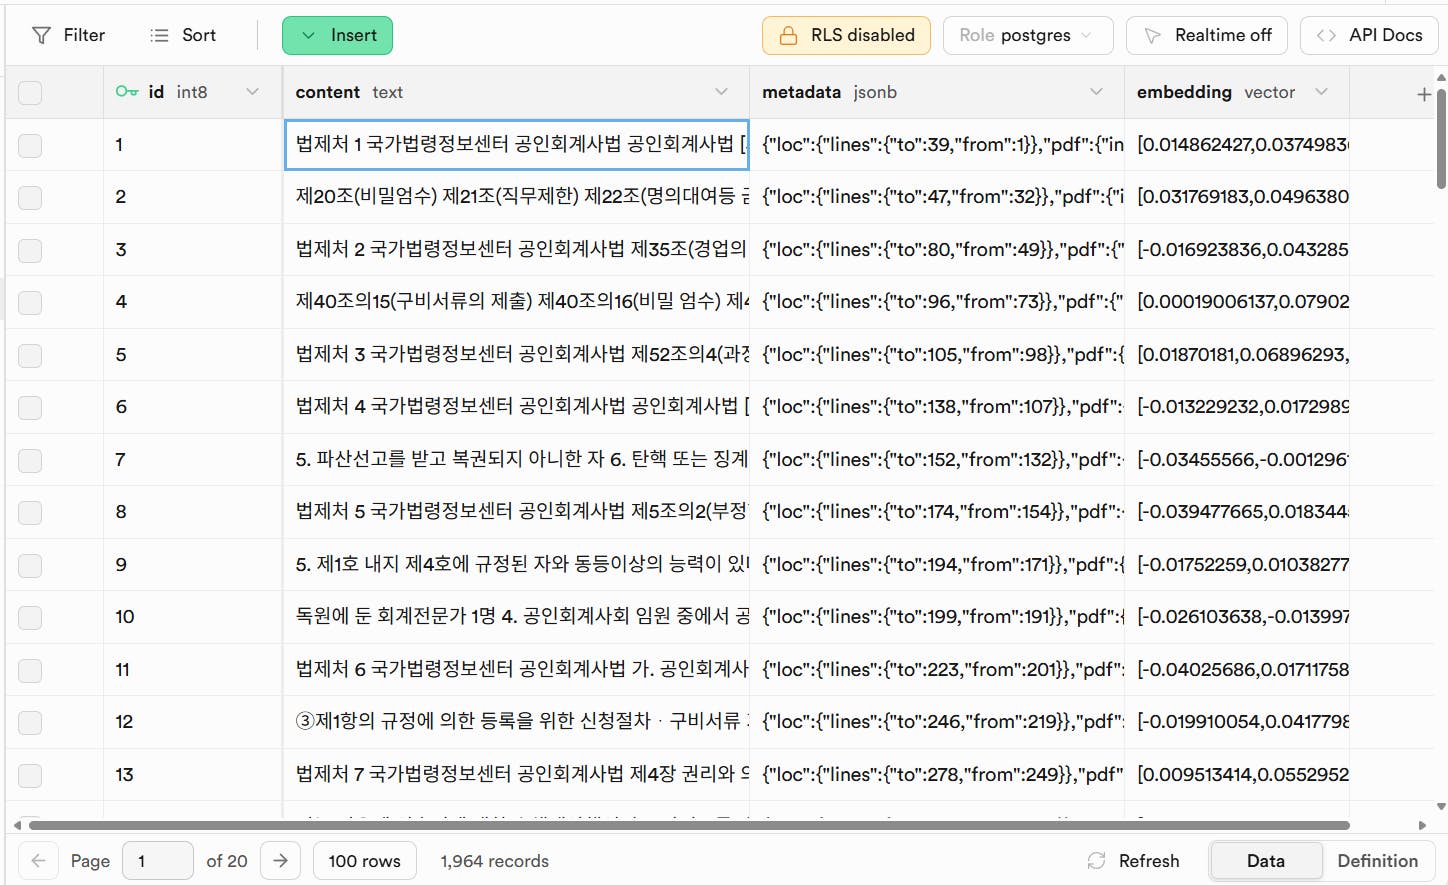Toggle the select-all rows checkbox

[30, 93]
